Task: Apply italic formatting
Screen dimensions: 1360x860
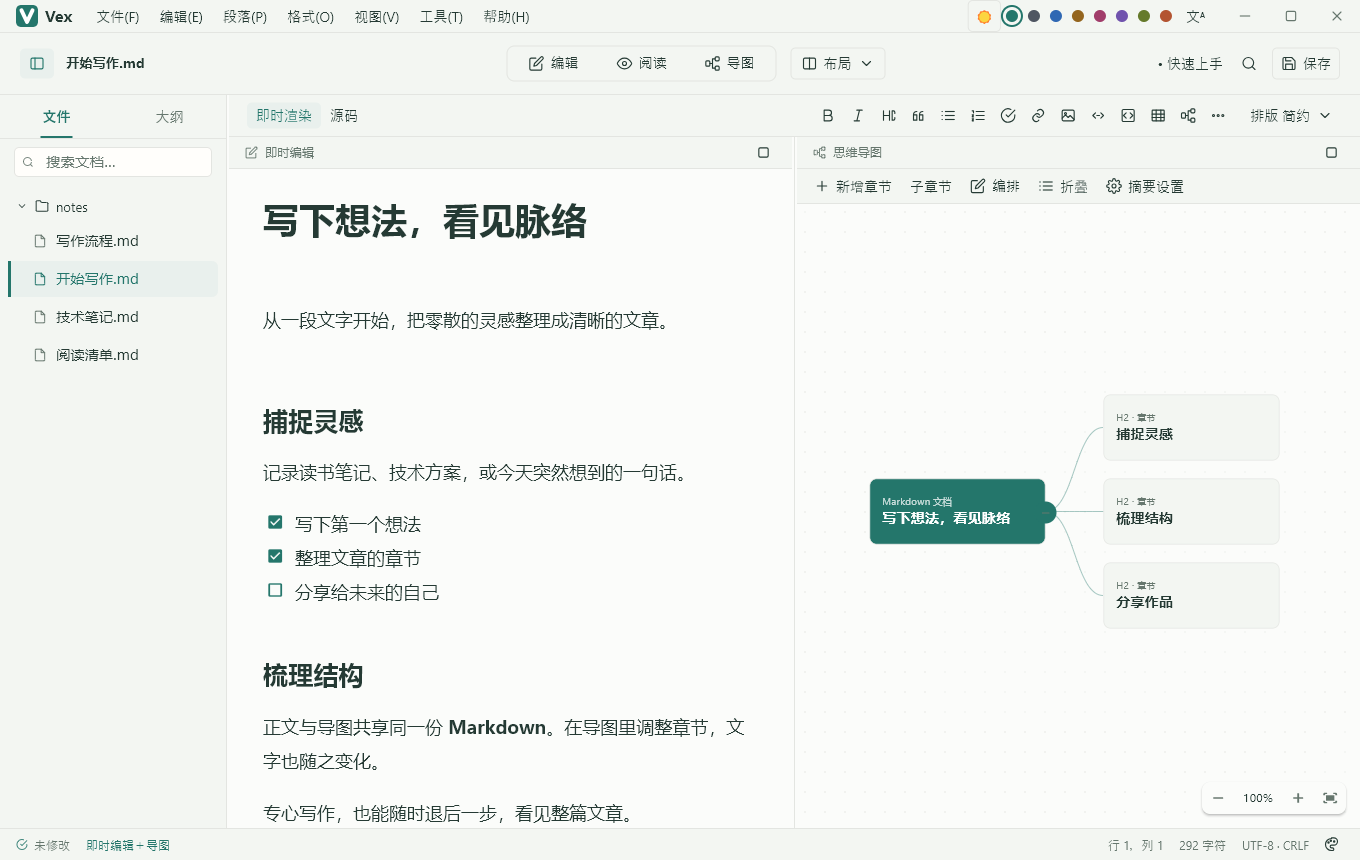Action: click(858, 115)
